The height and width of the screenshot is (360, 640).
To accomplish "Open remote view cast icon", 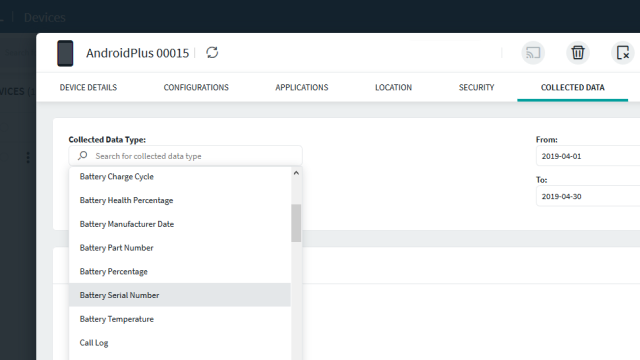I will (533, 53).
